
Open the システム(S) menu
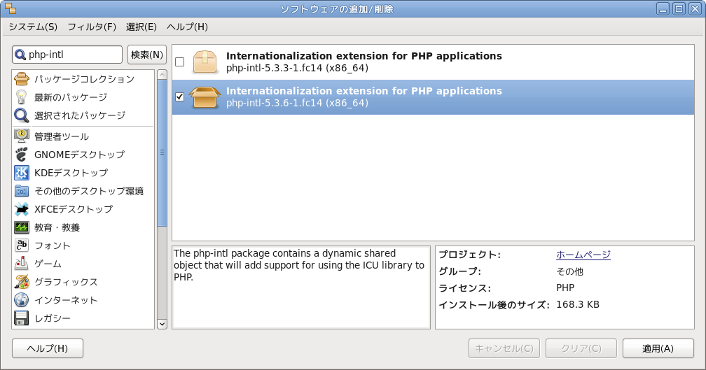pos(33,27)
